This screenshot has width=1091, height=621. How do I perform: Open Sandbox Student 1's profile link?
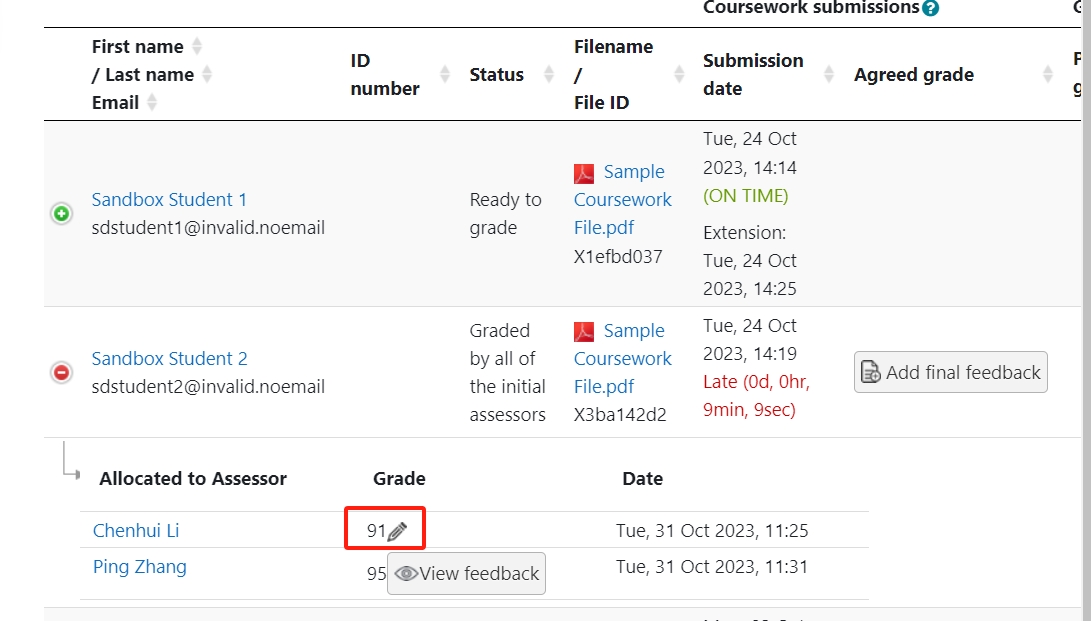(169, 199)
